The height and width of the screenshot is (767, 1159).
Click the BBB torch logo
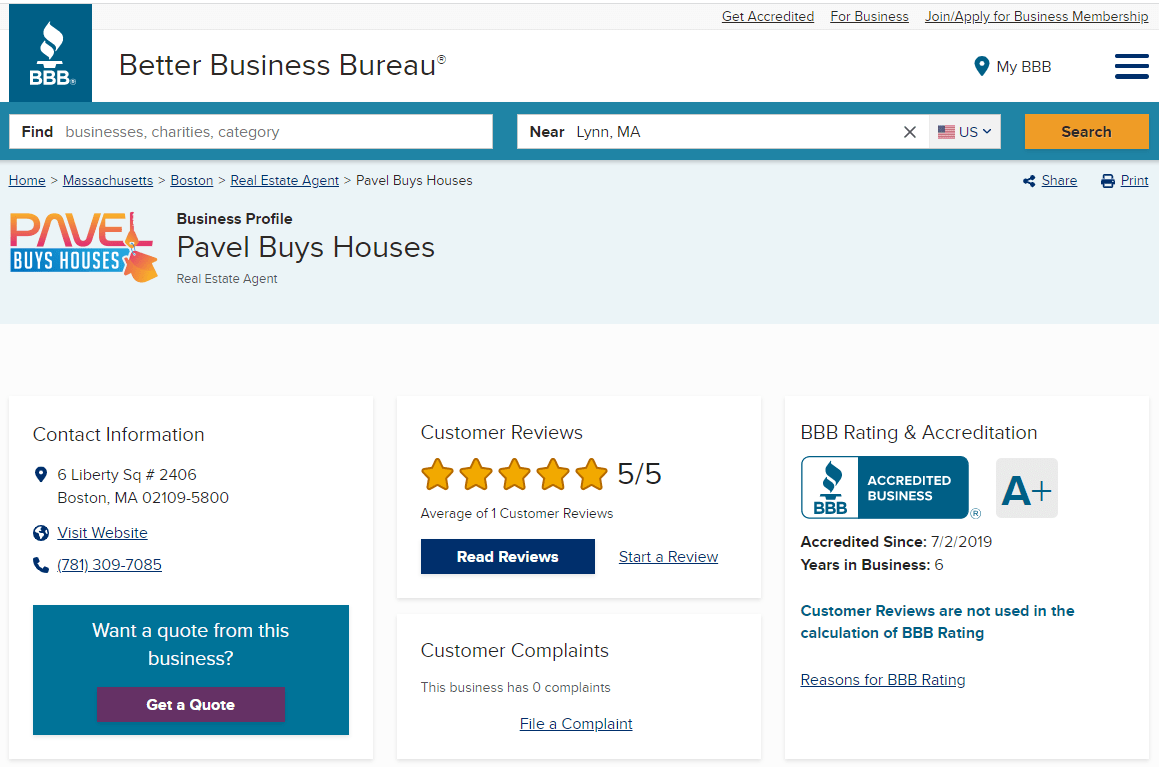pyautogui.click(x=50, y=53)
